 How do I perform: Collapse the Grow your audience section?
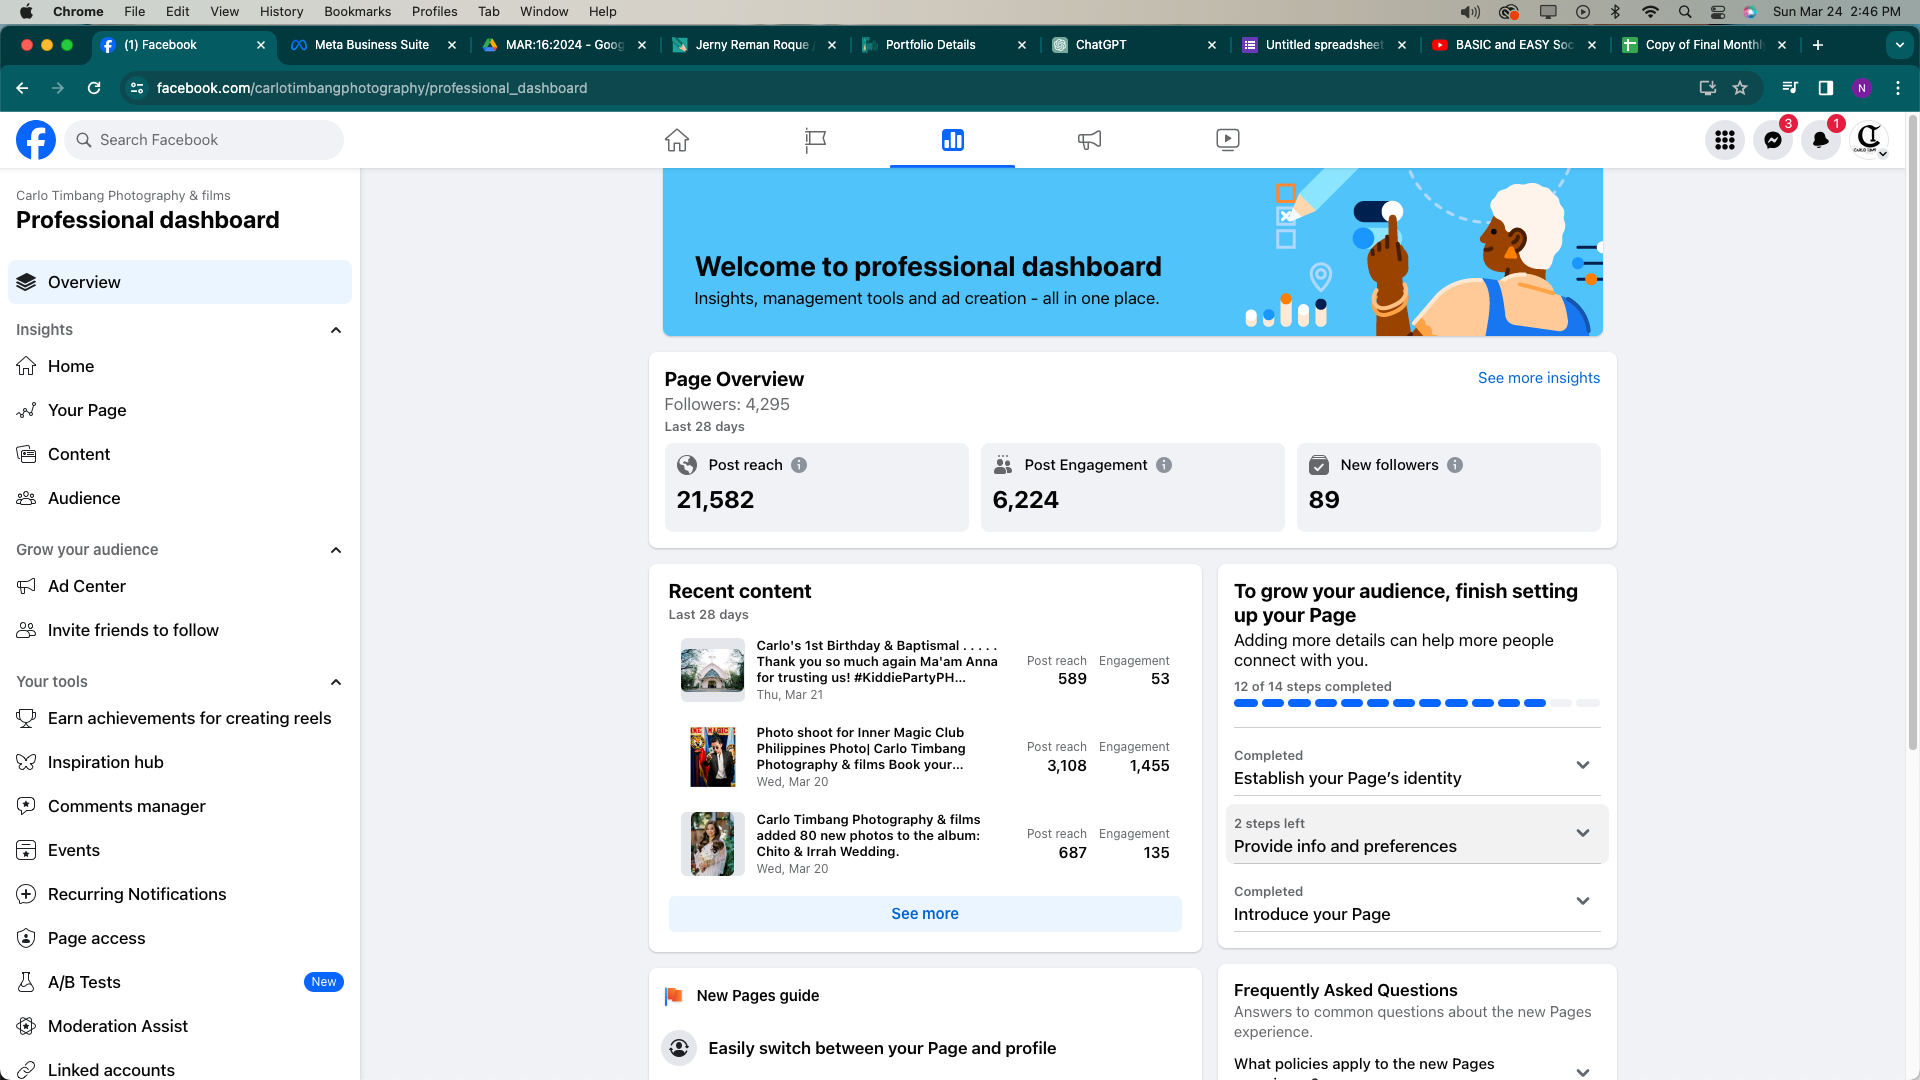point(336,550)
